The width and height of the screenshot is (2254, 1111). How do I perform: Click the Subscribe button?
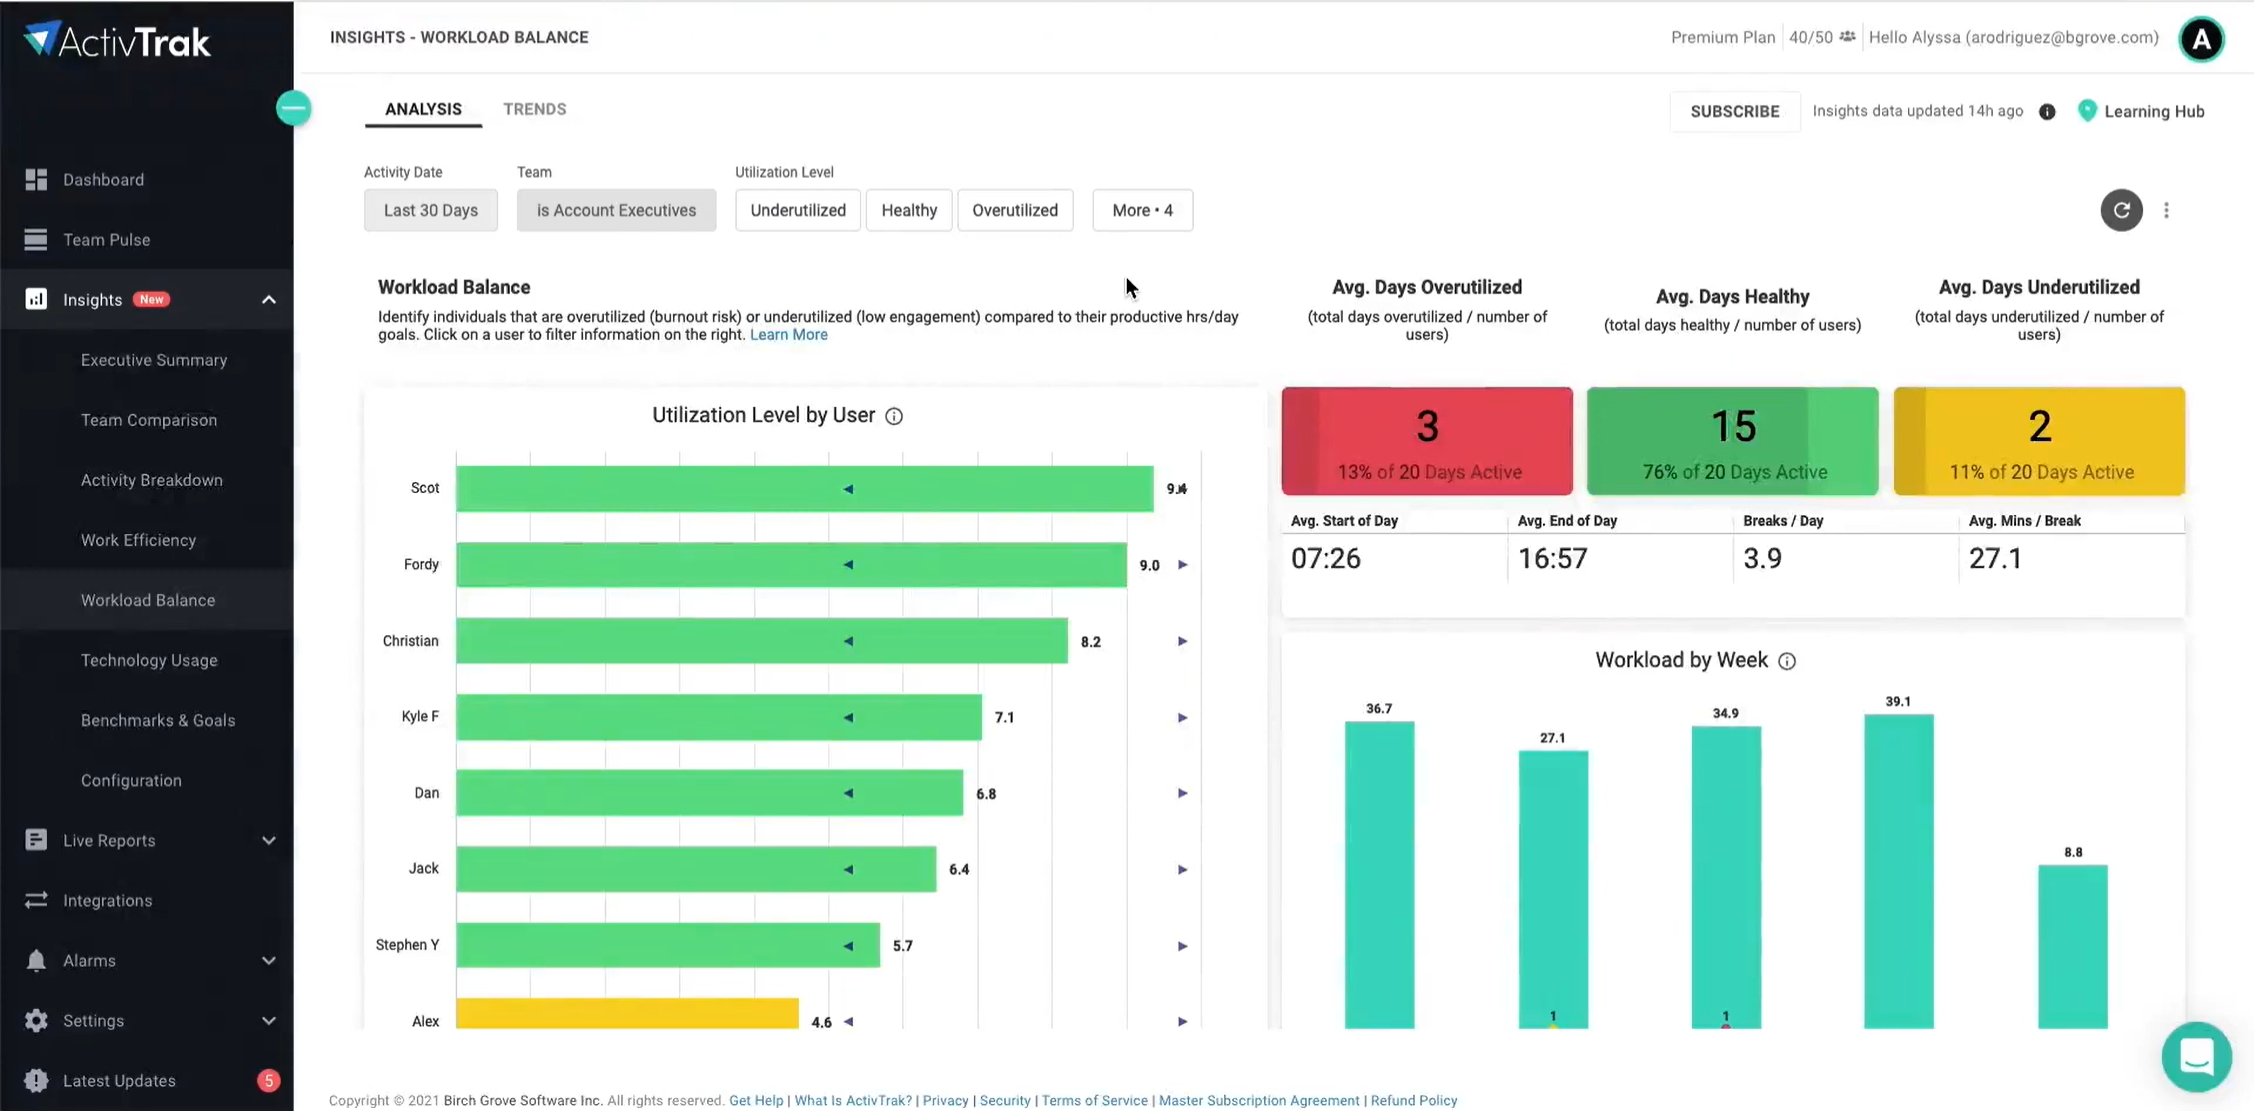click(x=1734, y=112)
